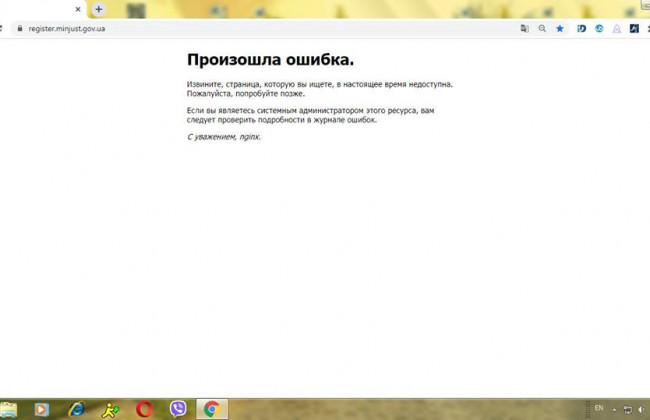Image resolution: width=650 pixels, height=420 pixels.
Task: Open Viber from the taskbar
Action: pos(178,409)
